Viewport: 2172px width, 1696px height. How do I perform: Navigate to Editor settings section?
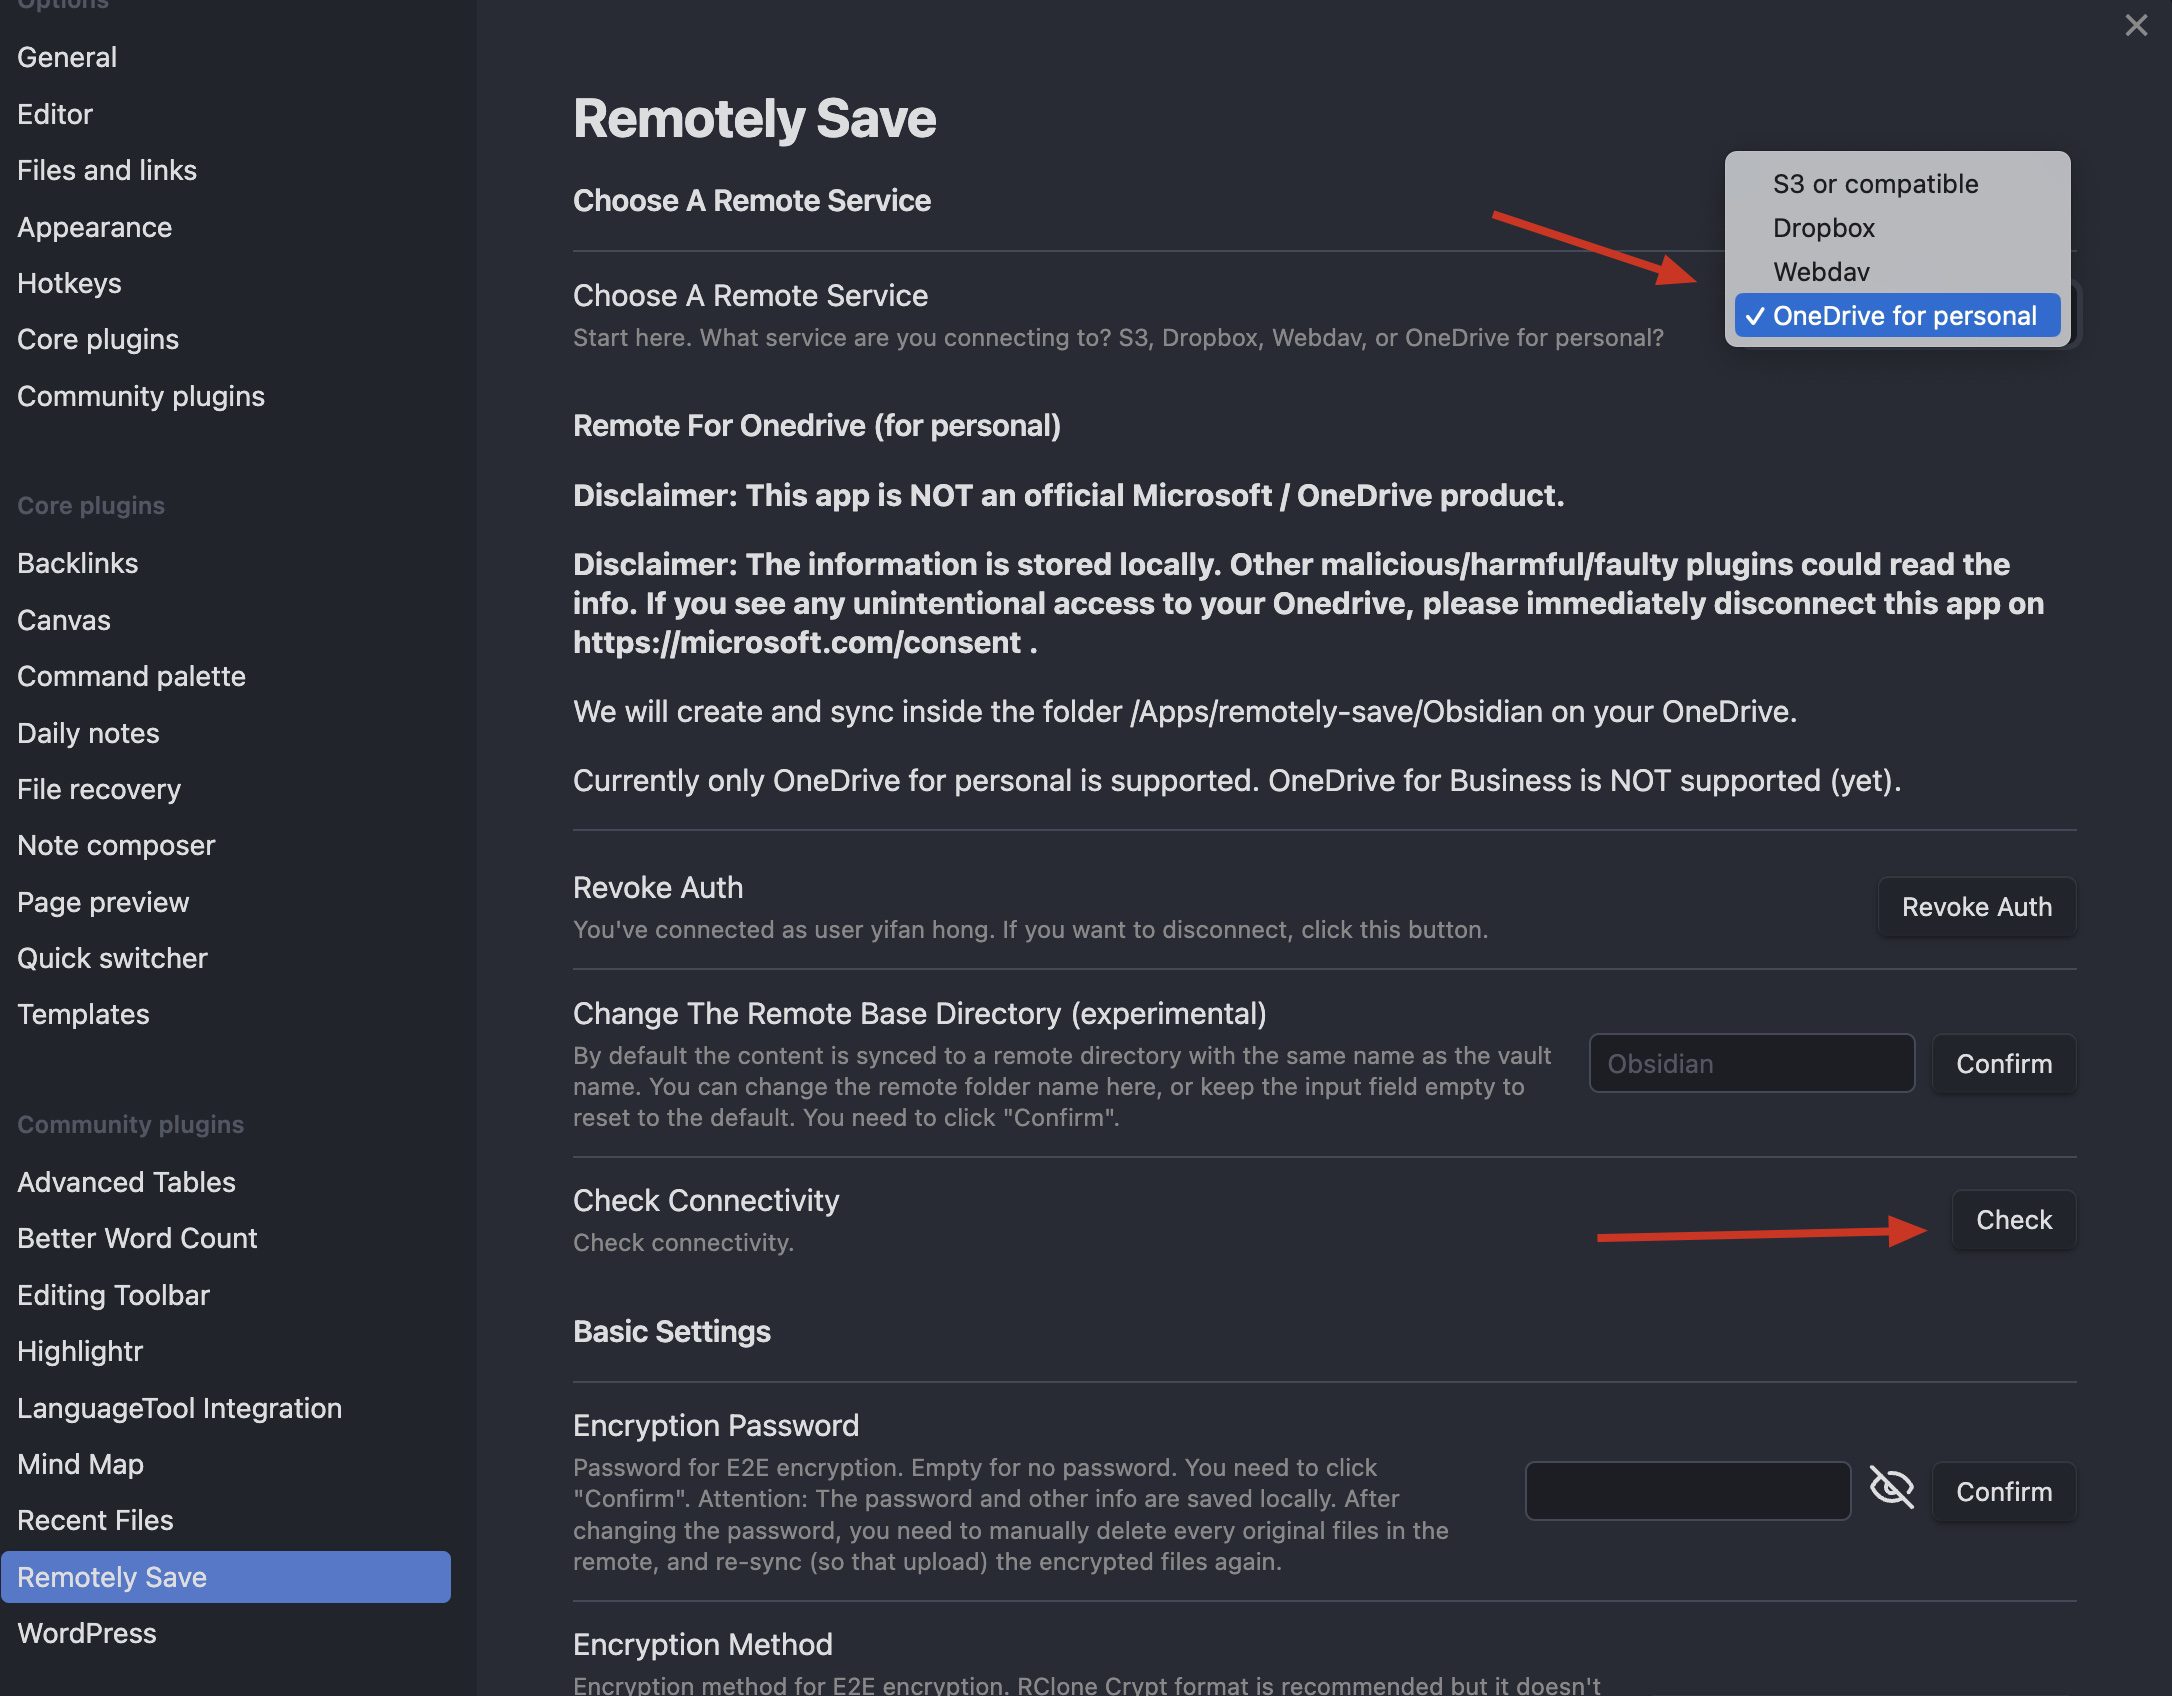(x=53, y=115)
